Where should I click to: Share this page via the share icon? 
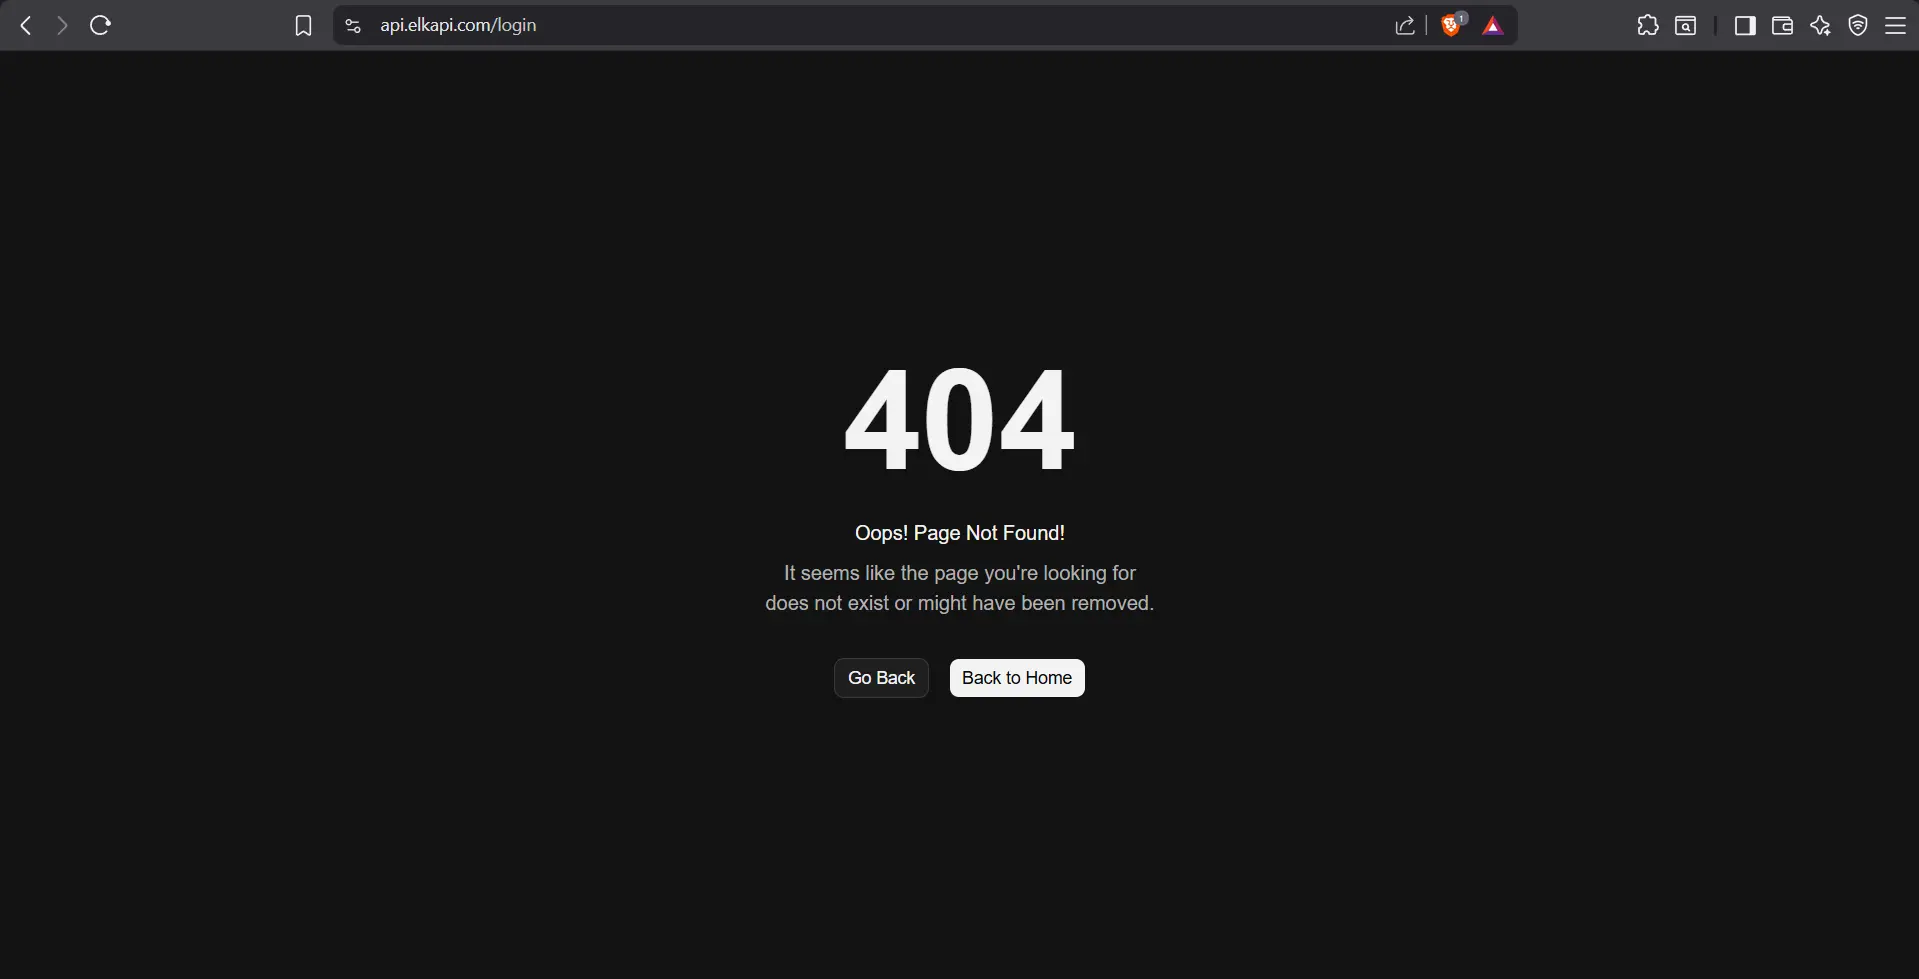pyautogui.click(x=1405, y=26)
